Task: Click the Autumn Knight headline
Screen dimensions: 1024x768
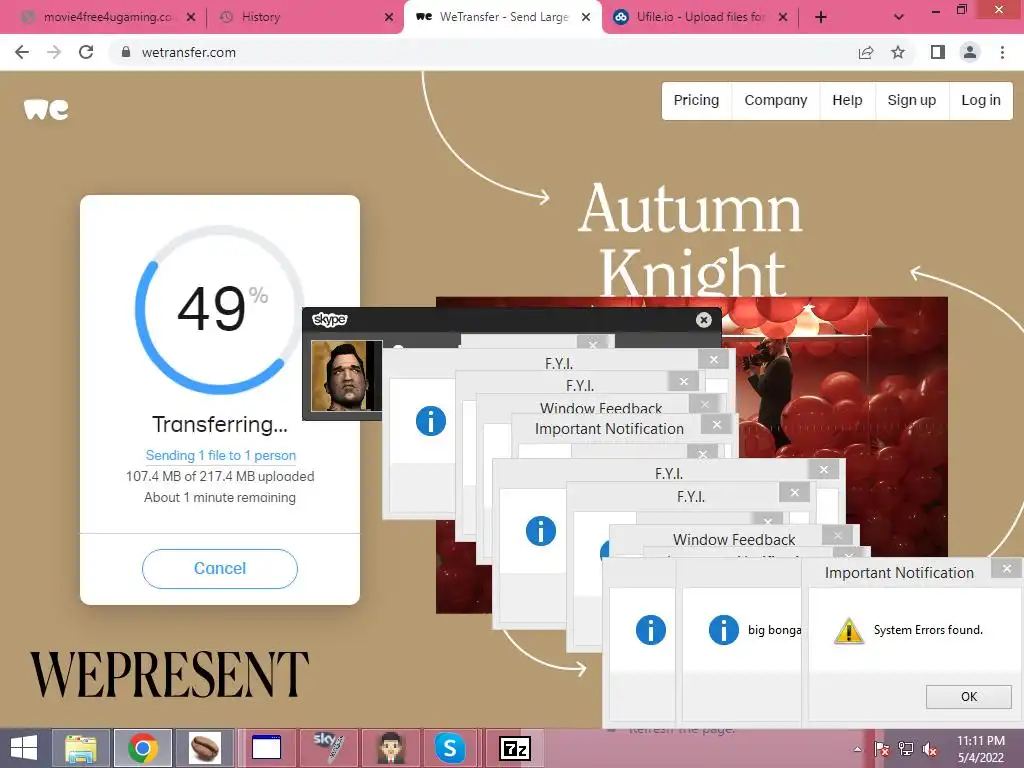Action: (691, 238)
